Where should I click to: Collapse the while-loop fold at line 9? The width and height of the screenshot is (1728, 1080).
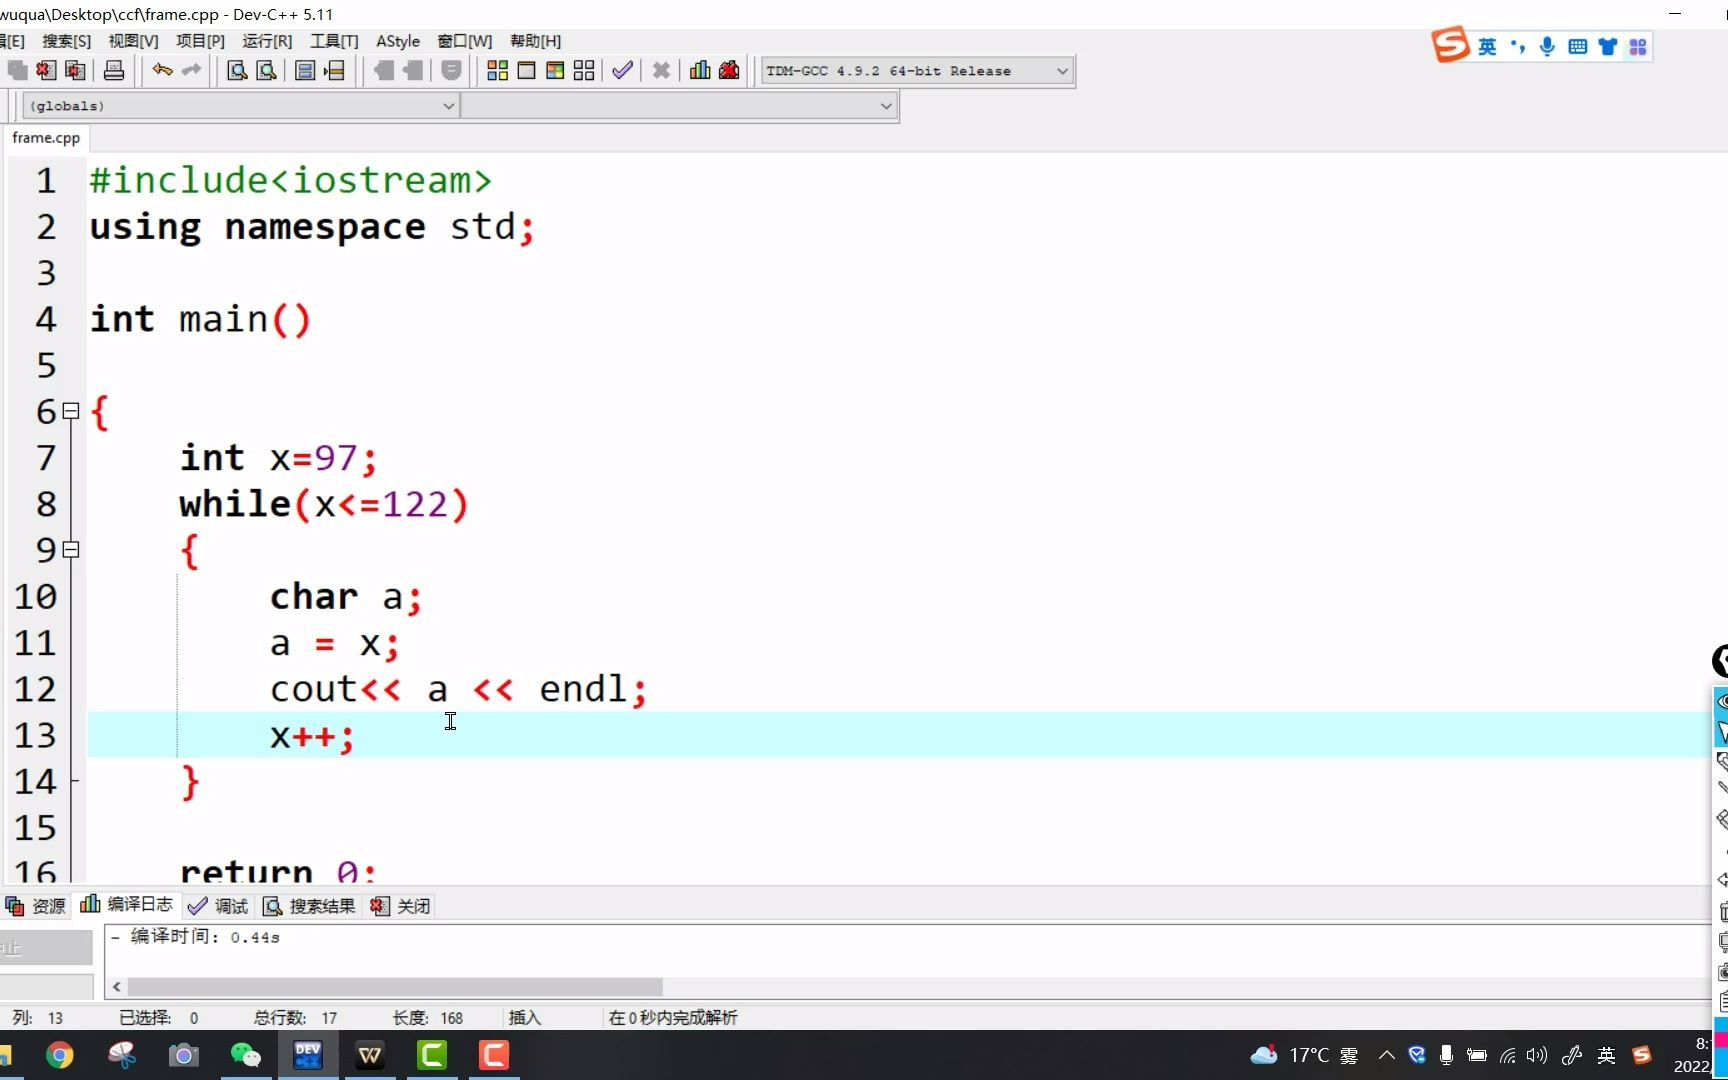[71, 549]
